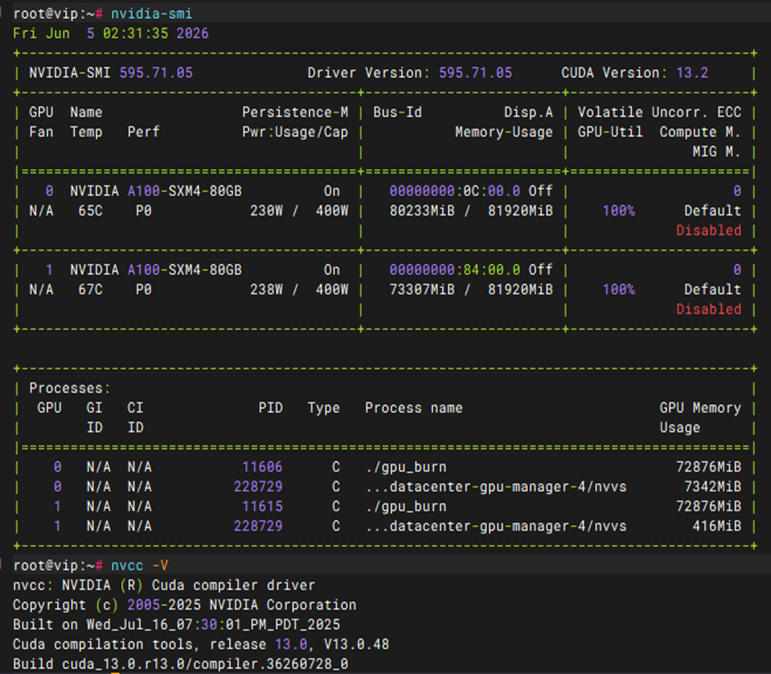Click the Processes: section label
Screen dimensions: 771x674
pyautogui.click(x=70, y=388)
